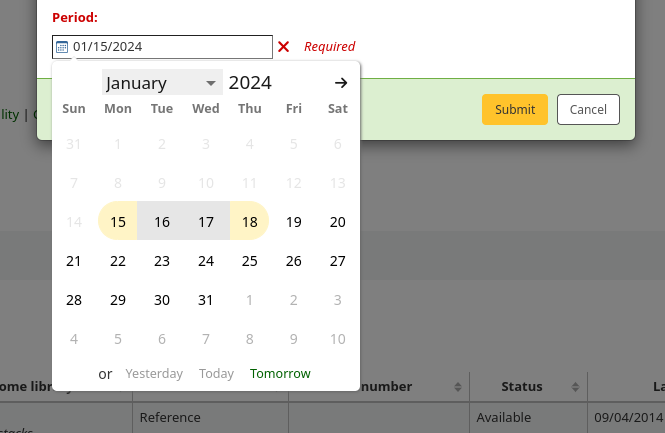Click the Period date input field
Viewport: 665px width, 433px height.
pyautogui.click(x=170, y=47)
